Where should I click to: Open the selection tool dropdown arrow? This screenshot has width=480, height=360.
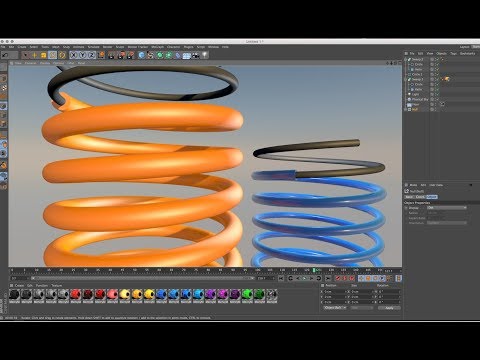[x=25, y=55]
